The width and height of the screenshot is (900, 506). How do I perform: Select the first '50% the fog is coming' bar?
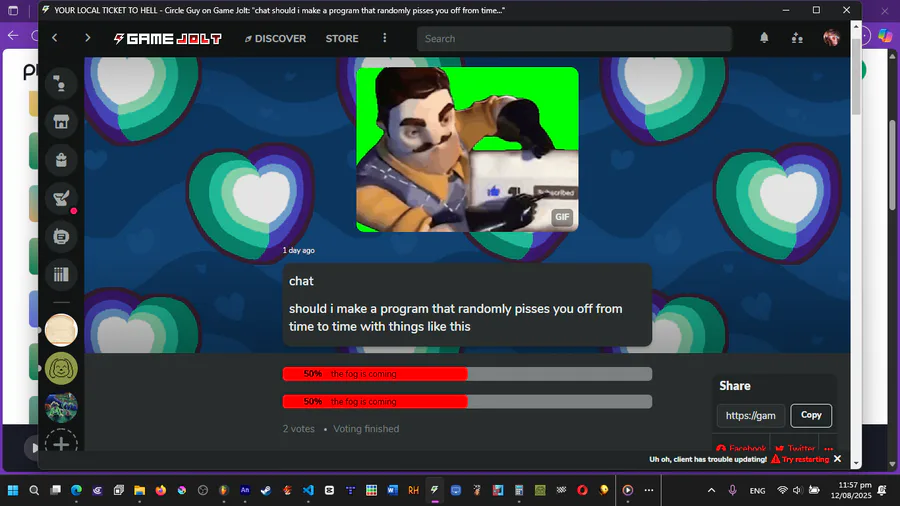(x=467, y=374)
